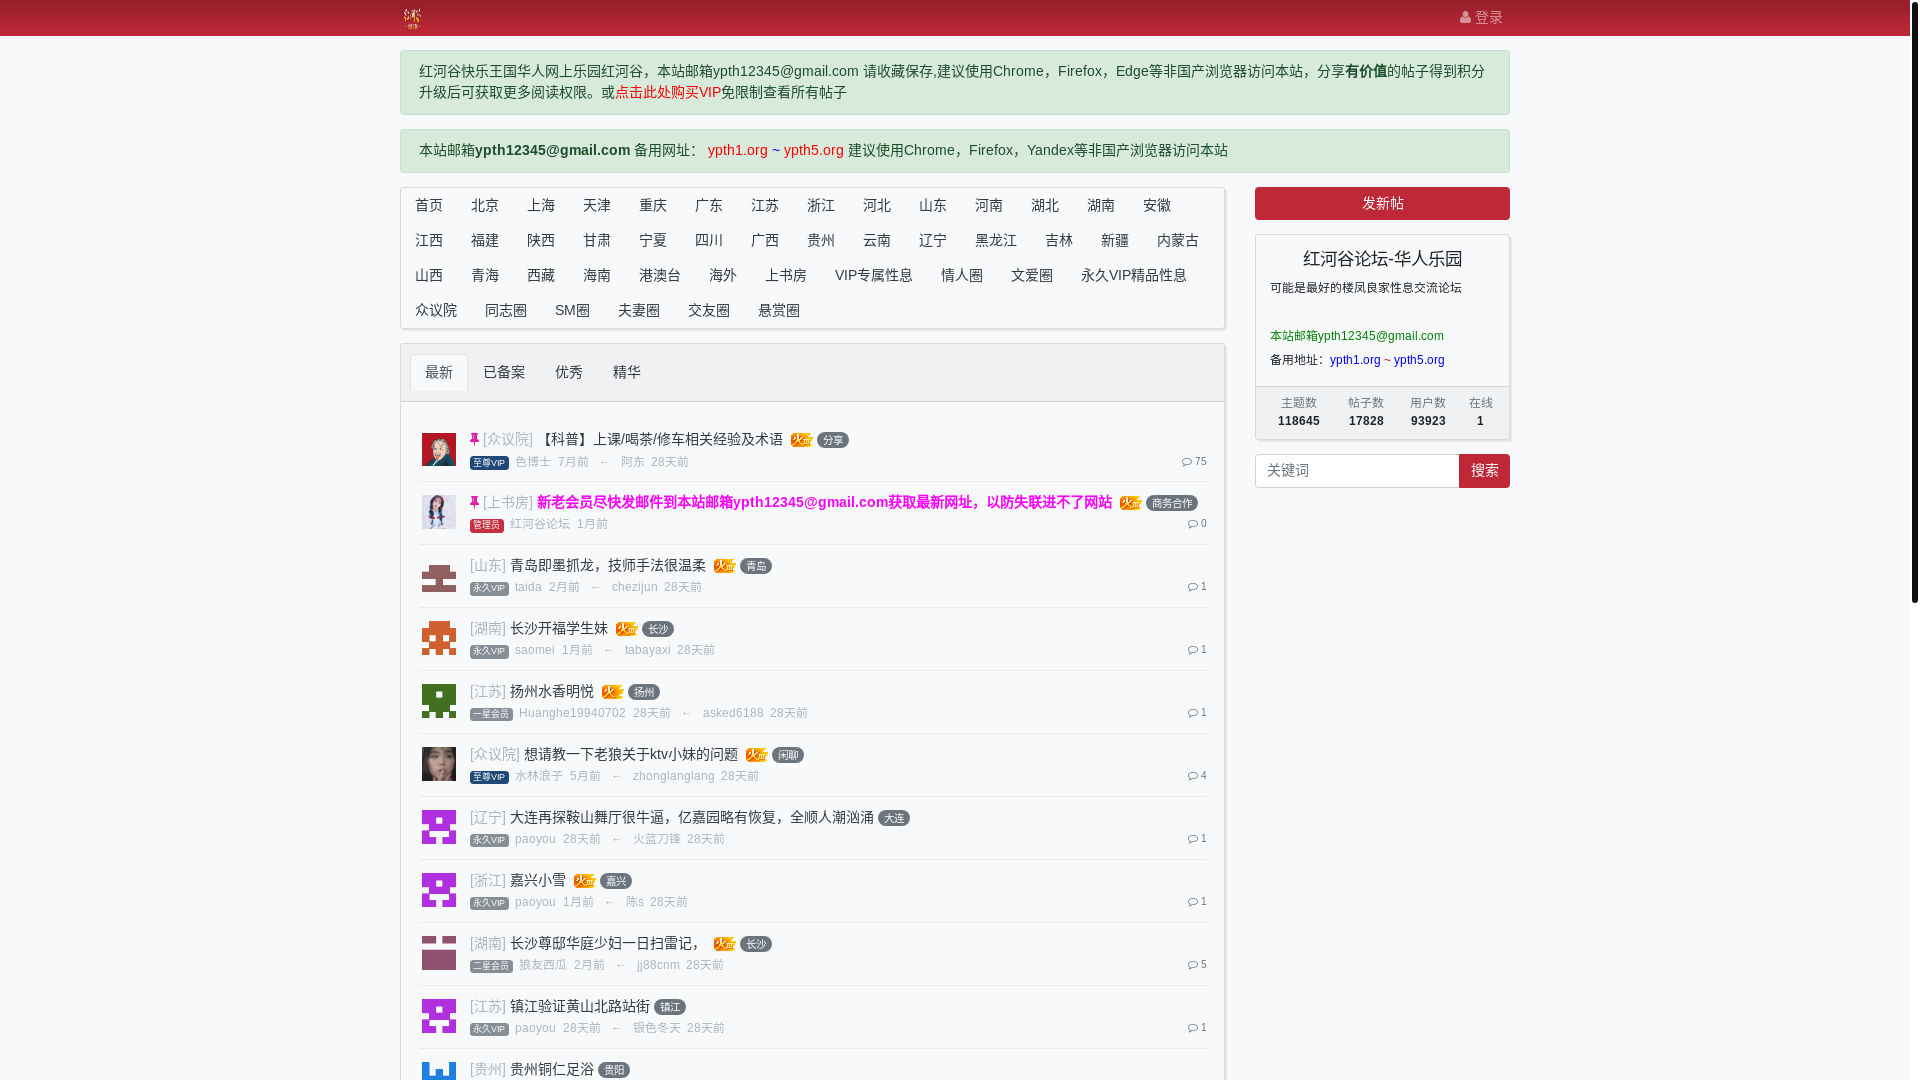Viewport: 1920px width, 1080px height.
Task: Click the [山东] category prefix link
Action: click(488, 565)
